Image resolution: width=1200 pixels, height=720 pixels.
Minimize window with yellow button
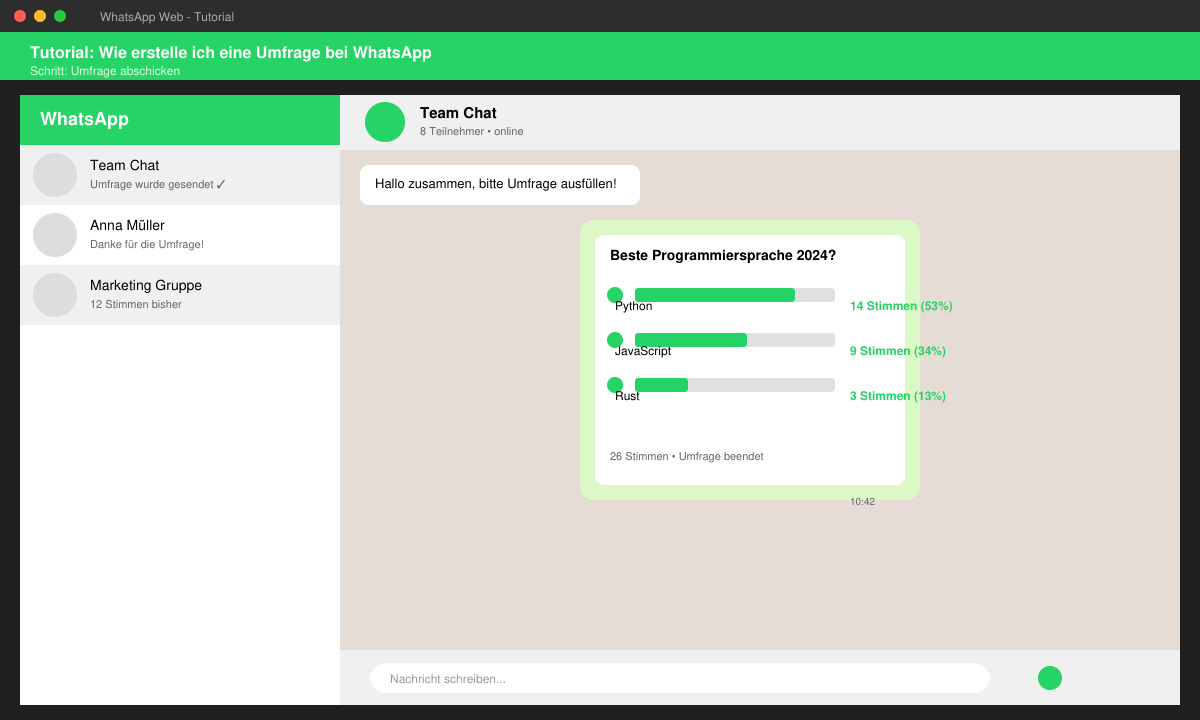(40, 16)
